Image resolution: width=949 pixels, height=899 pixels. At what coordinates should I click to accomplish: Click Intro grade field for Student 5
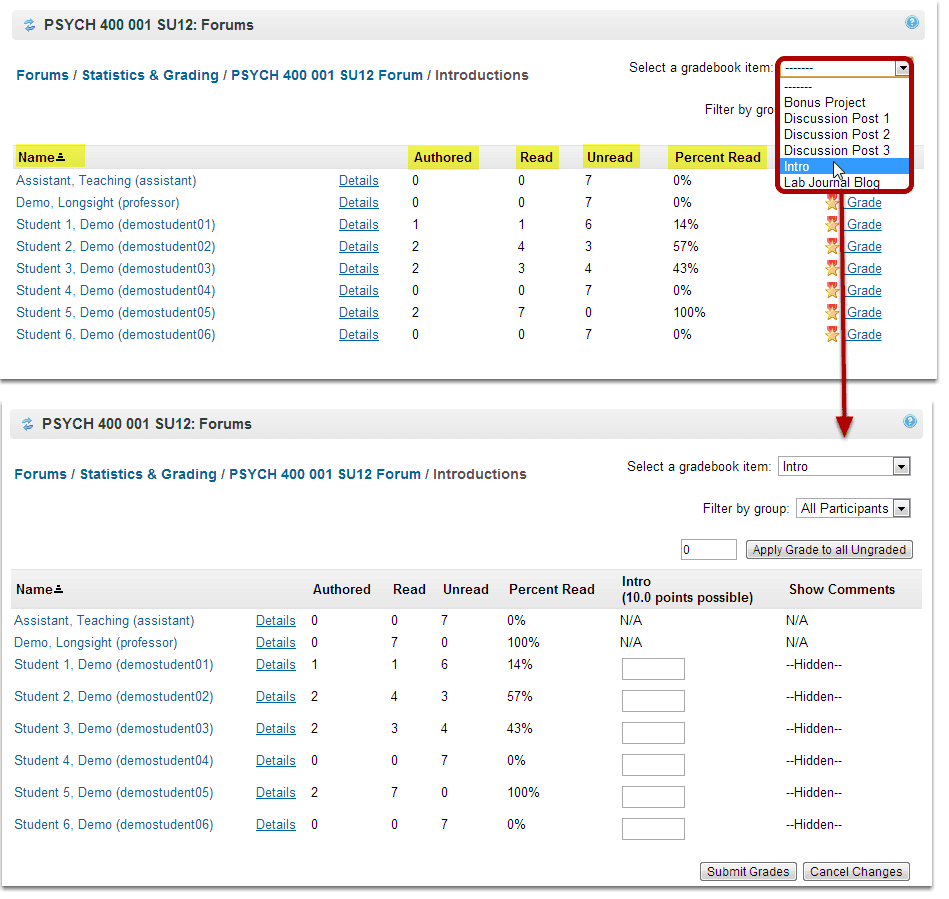653,797
